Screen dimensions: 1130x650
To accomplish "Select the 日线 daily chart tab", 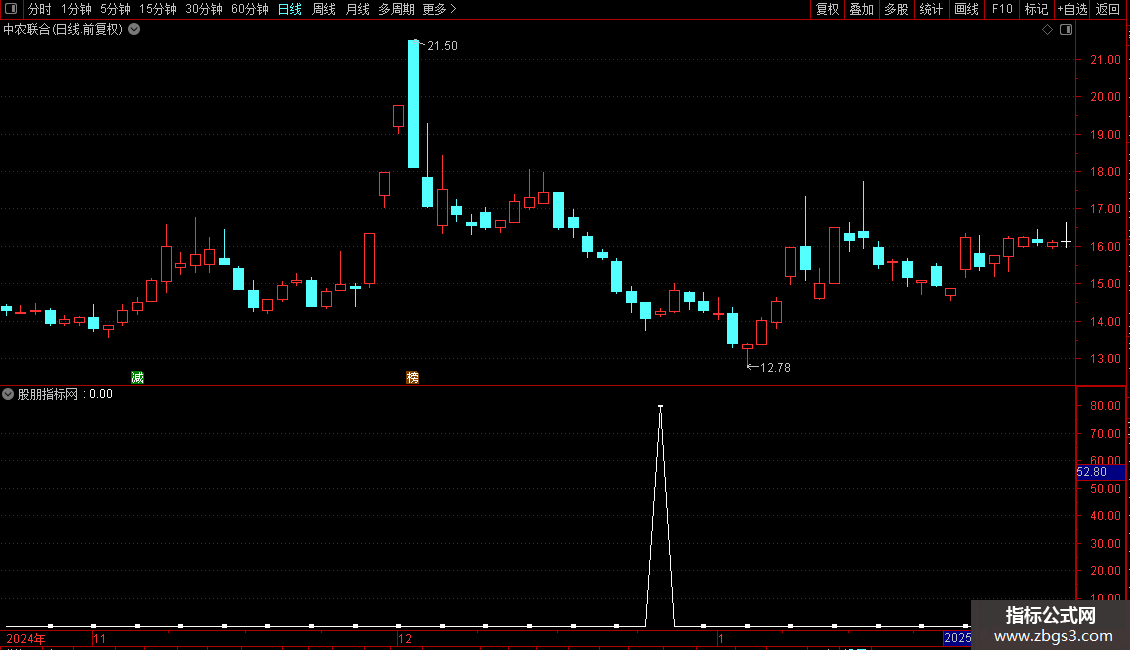I will point(290,9).
